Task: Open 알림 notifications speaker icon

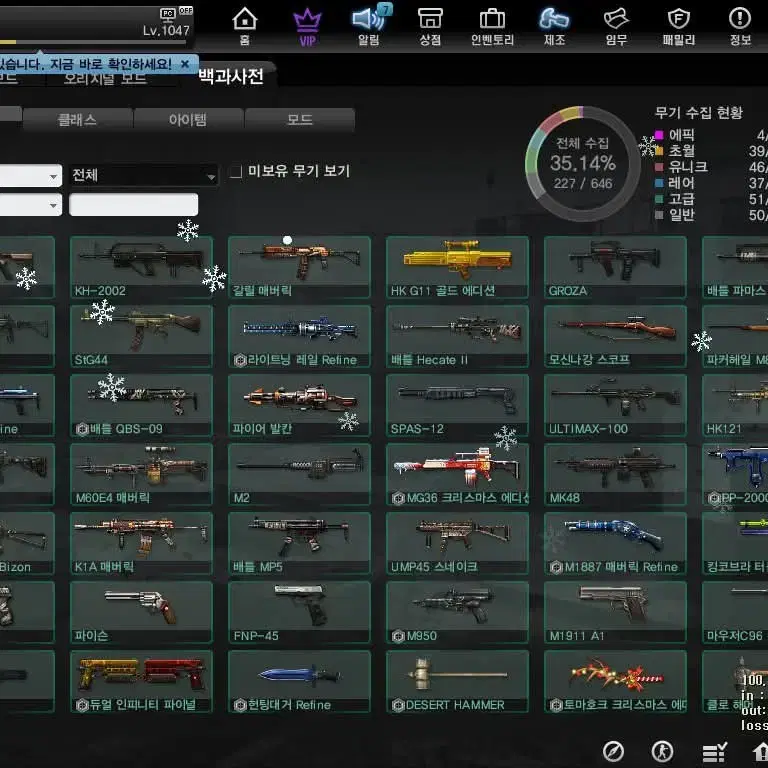Action: (369, 27)
